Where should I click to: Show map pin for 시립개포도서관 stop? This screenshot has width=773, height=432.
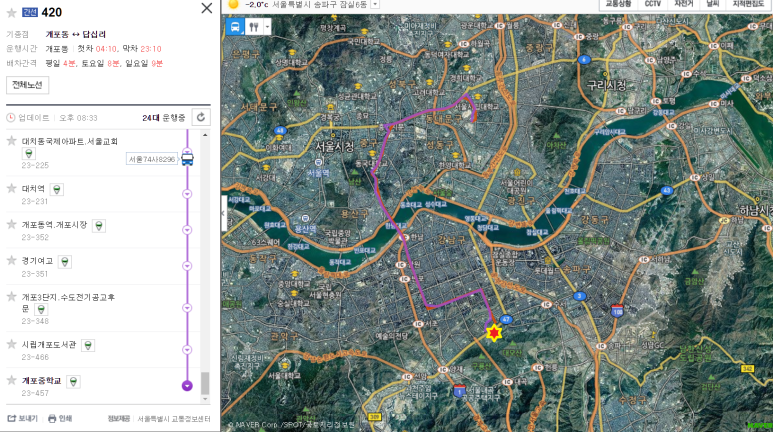tap(88, 345)
